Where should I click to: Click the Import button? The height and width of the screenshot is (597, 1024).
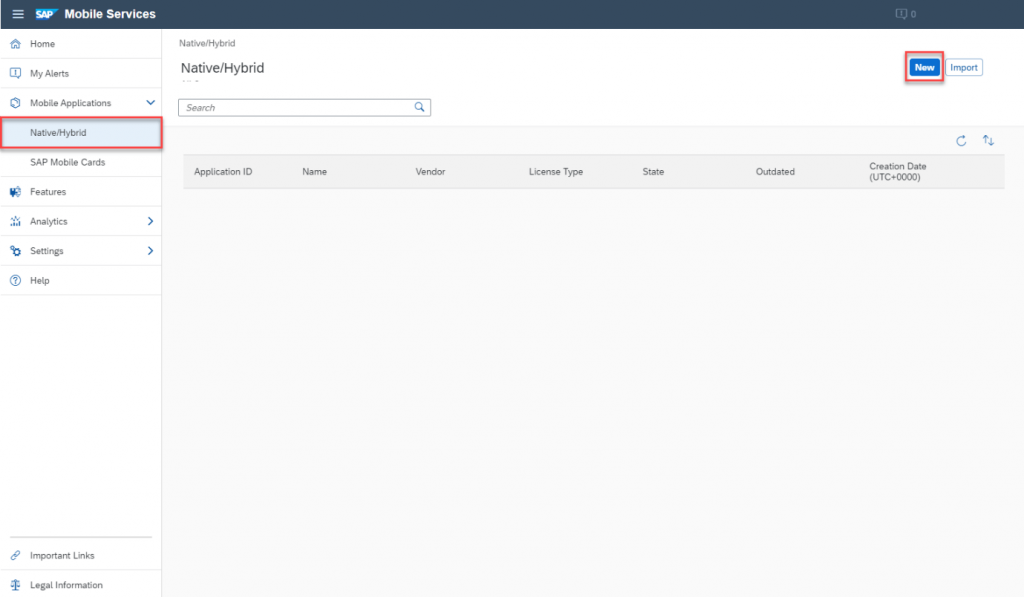[964, 67]
